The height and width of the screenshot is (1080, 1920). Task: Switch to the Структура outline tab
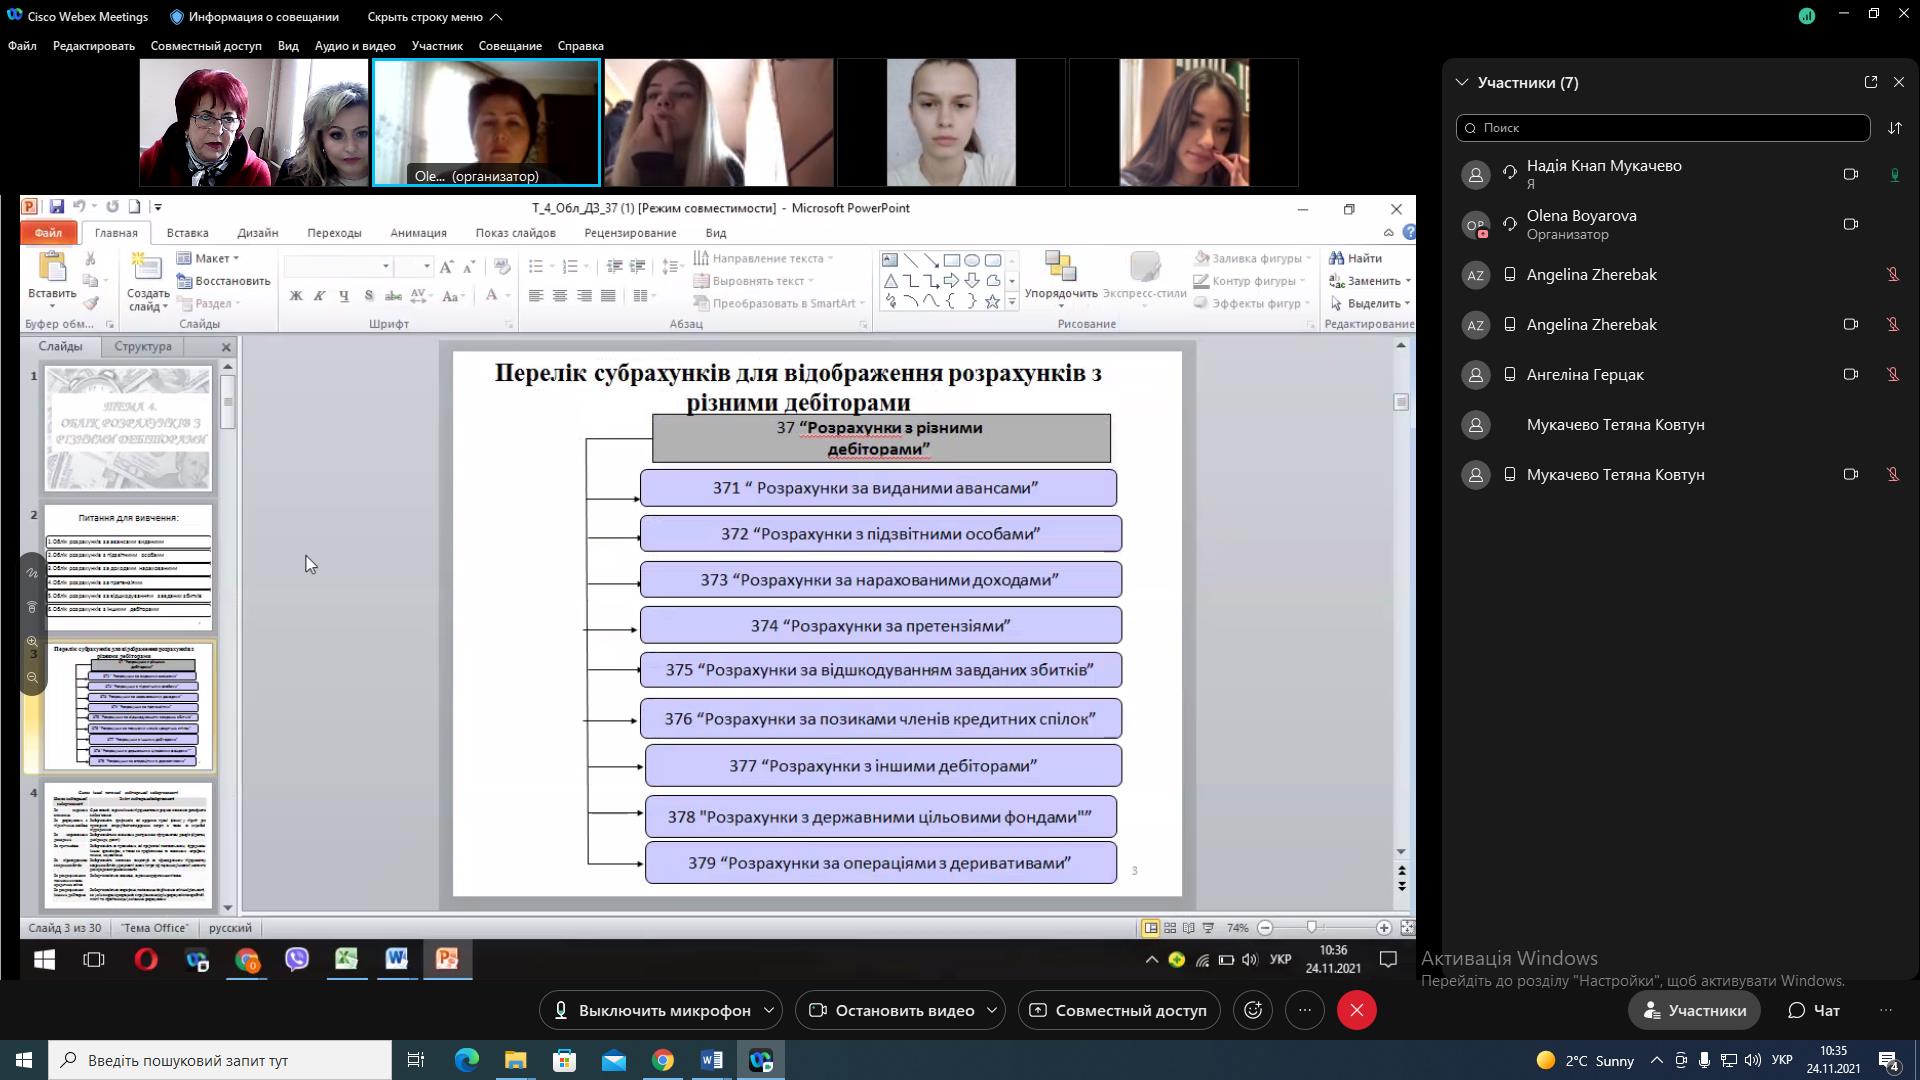[143, 346]
